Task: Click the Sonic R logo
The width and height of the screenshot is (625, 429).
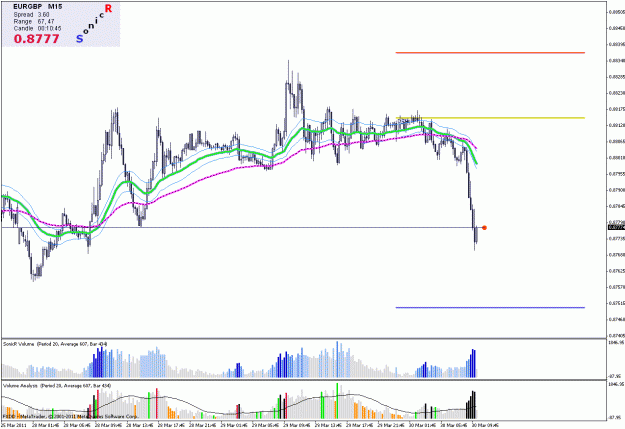Action: coord(94,23)
